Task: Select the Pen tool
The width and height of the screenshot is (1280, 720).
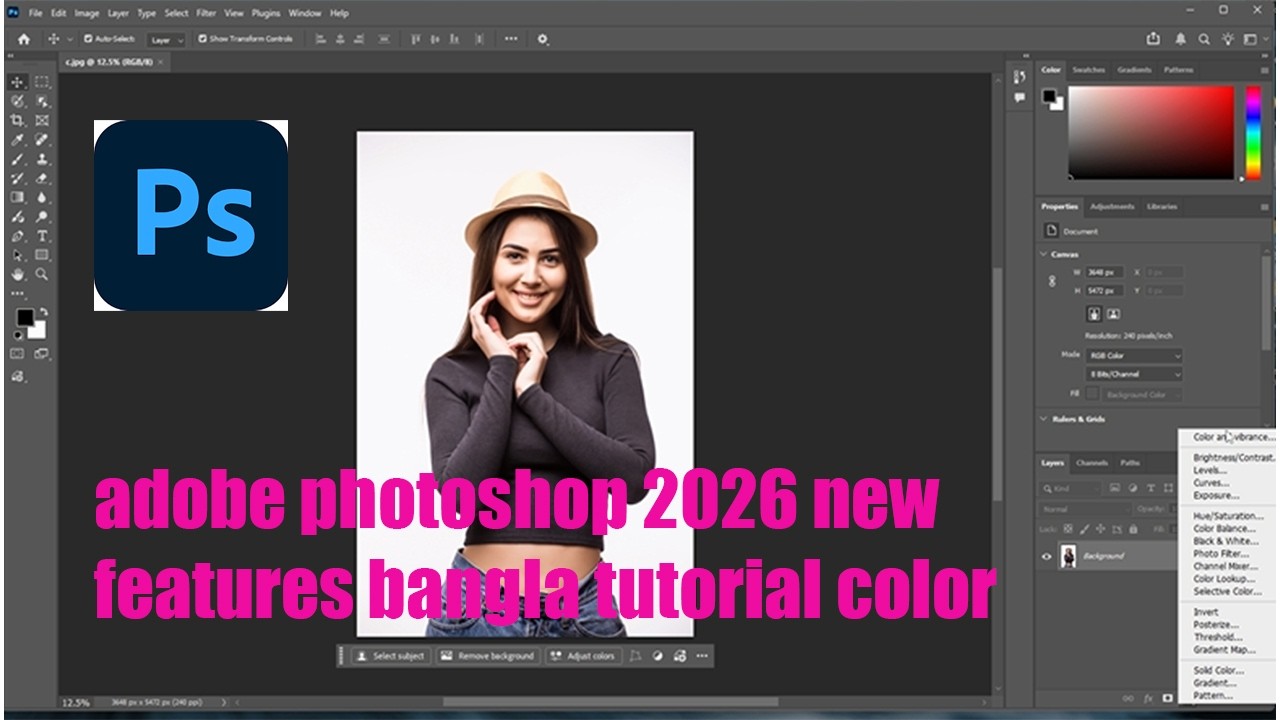Action: [18, 236]
